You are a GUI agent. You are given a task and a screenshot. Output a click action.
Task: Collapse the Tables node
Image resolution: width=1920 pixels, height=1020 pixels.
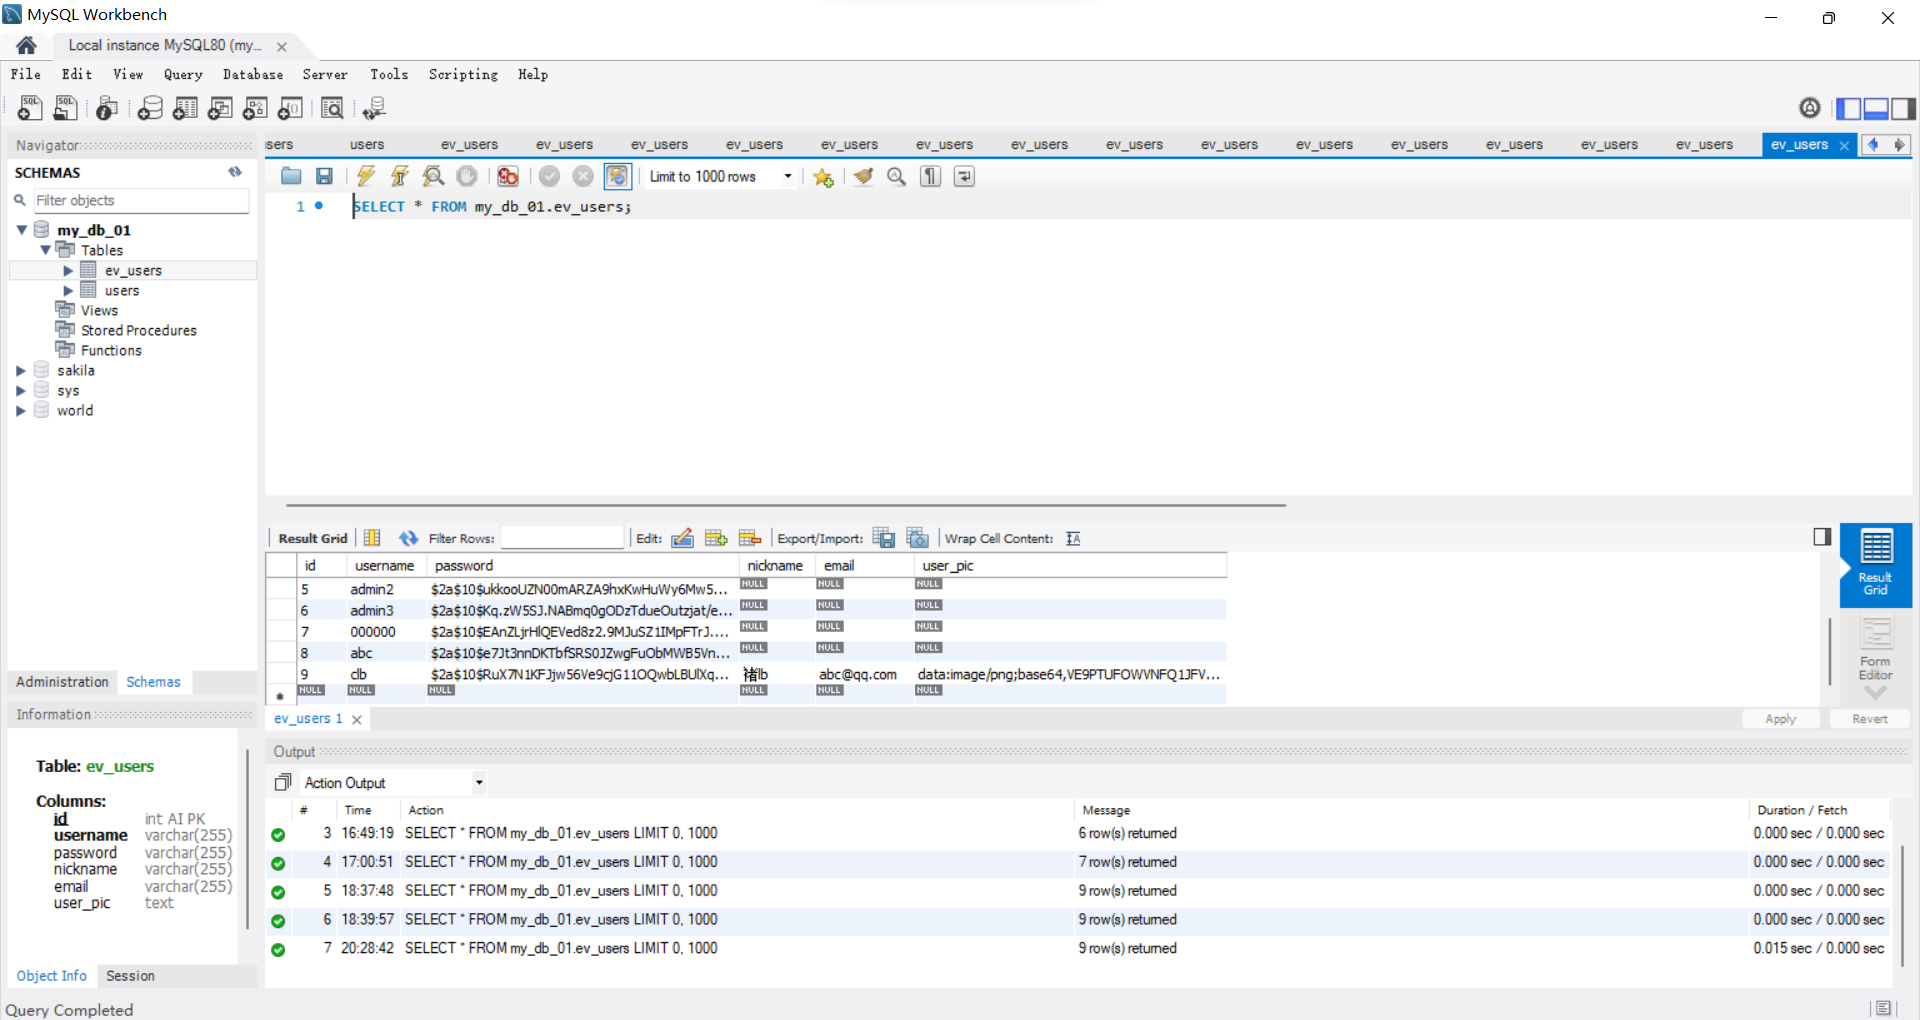point(45,250)
